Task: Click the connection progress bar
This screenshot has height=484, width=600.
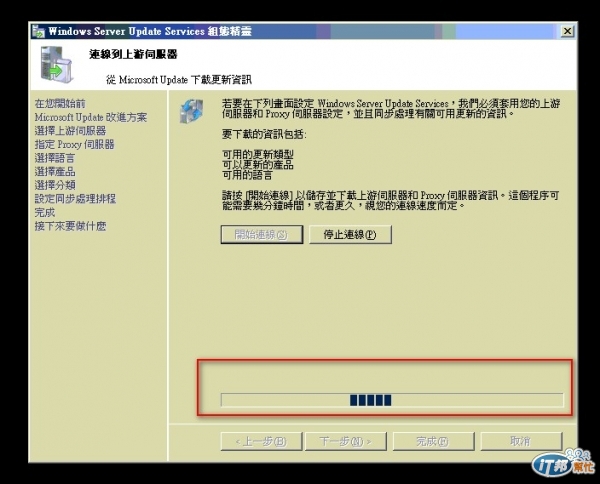Action: click(x=392, y=400)
